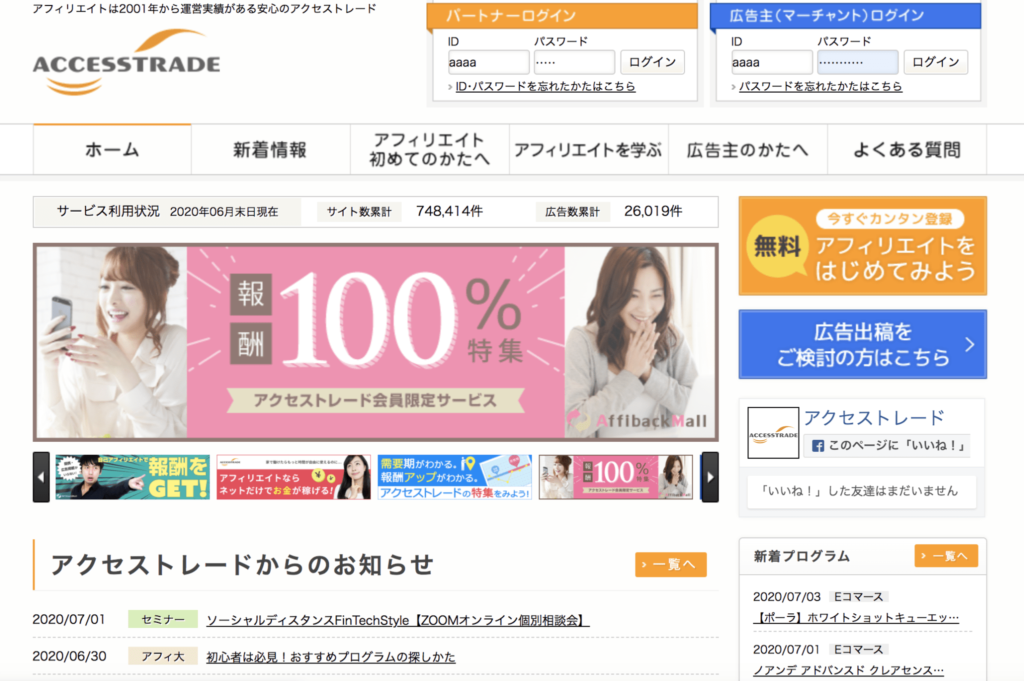Click the partner ログイン button
1024x681 pixels.
(x=652, y=62)
